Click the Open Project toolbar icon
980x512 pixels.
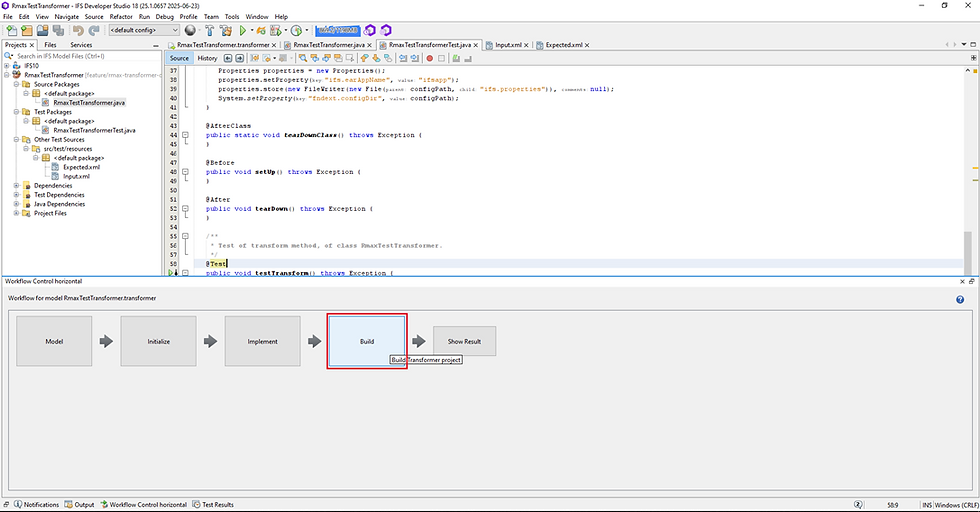coord(42,30)
